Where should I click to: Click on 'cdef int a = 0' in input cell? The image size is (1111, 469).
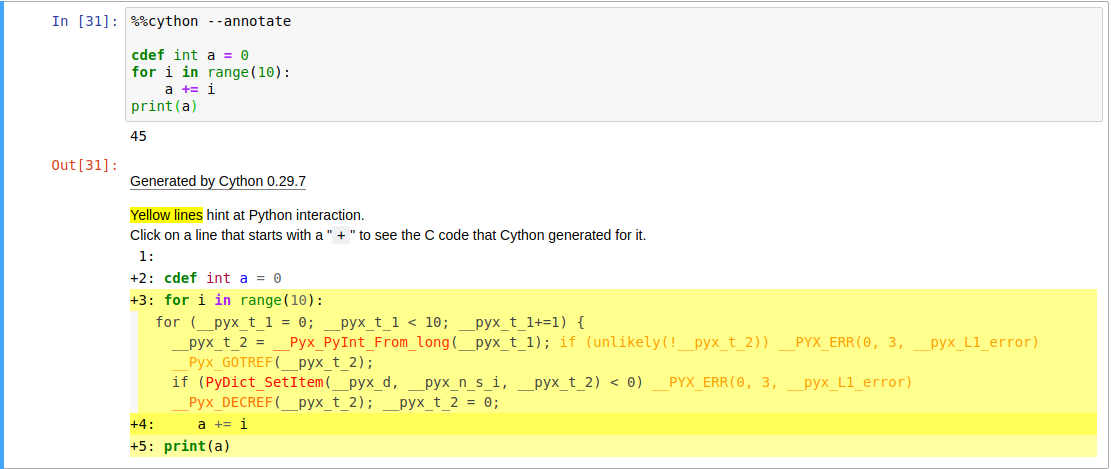click(190, 55)
